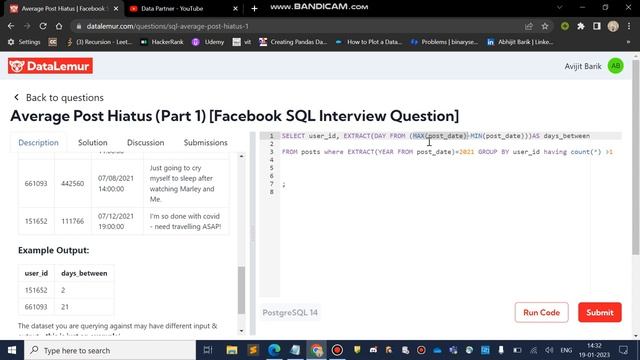Viewport: 640px width, 360px height.
Task: Open Creating Pandas Da... bookmark
Action: [x=293, y=42]
